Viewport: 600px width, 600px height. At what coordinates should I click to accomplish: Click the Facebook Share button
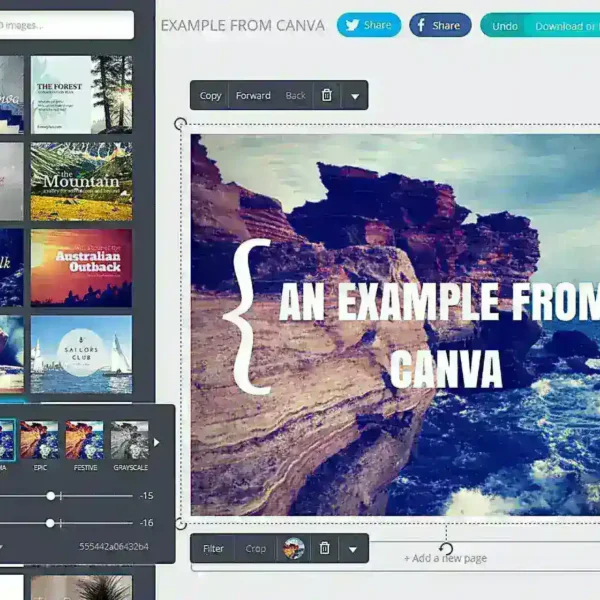tap(440, 25)
